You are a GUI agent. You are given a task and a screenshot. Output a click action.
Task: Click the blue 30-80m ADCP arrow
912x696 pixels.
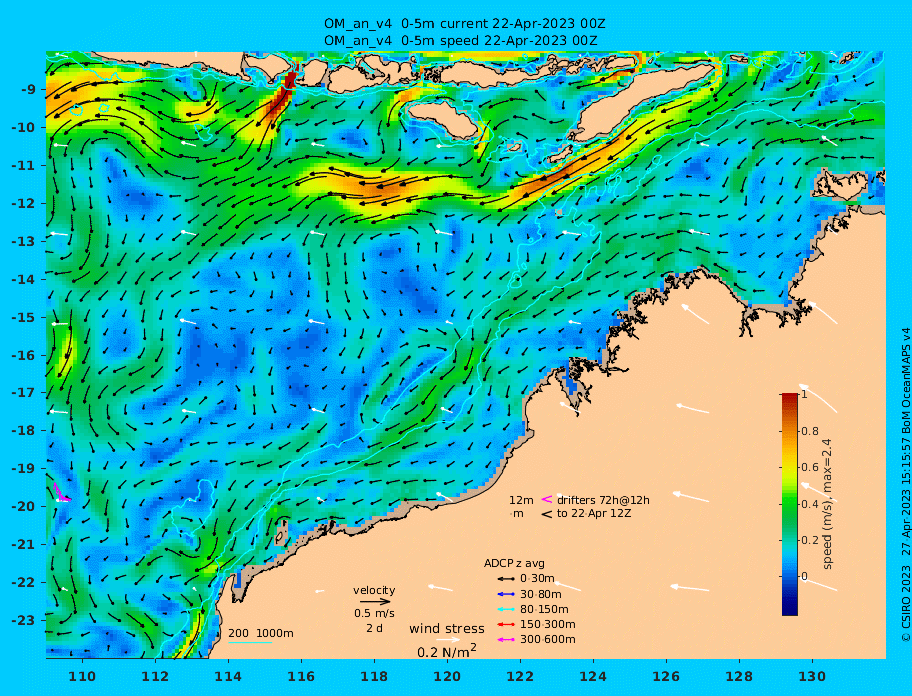coord(505,594)
